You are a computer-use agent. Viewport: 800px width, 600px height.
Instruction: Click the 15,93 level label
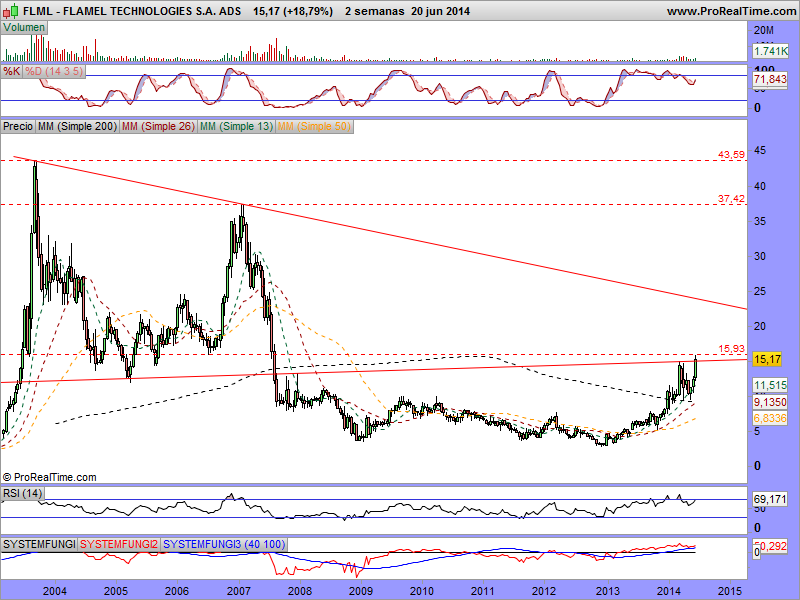point(732,348)
